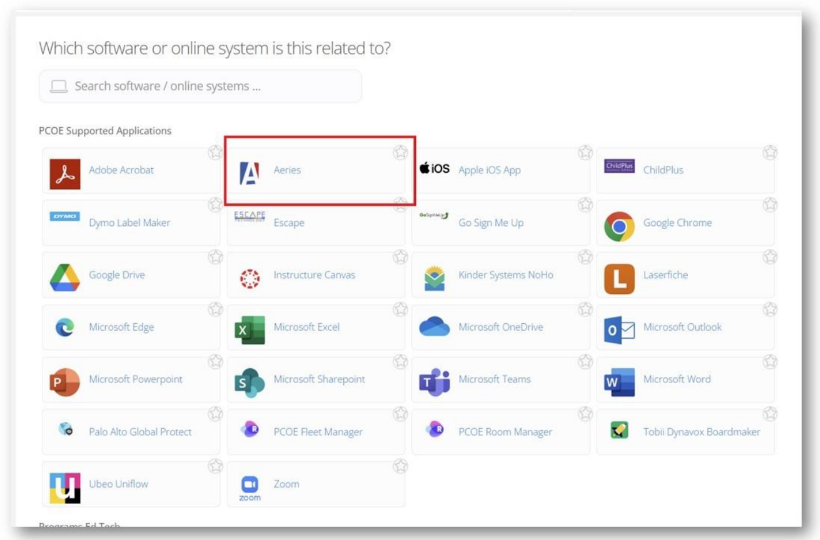Star the Tobii Dynavox Boardmaker card
Viewport: 820px width, 540px height.
(x=770, y=413)
